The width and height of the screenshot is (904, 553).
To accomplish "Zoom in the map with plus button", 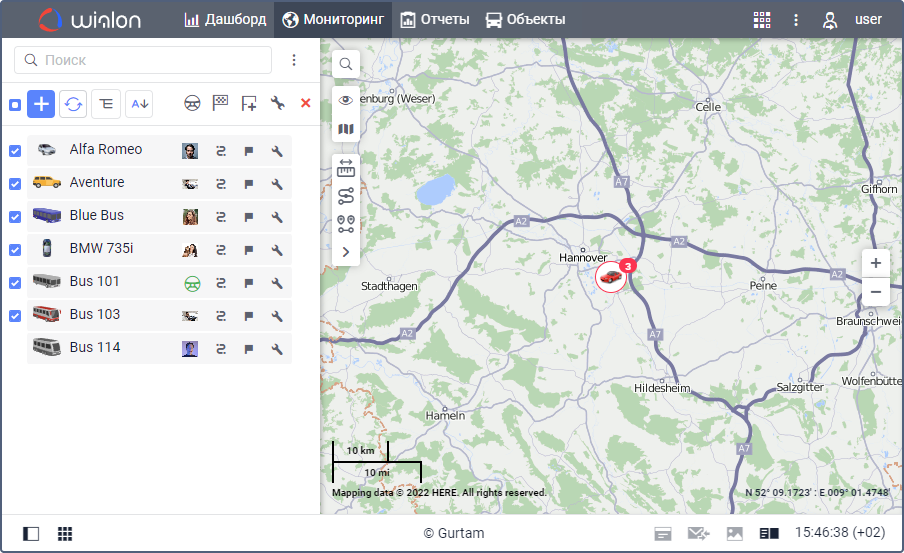I will [x=875, y=264].
